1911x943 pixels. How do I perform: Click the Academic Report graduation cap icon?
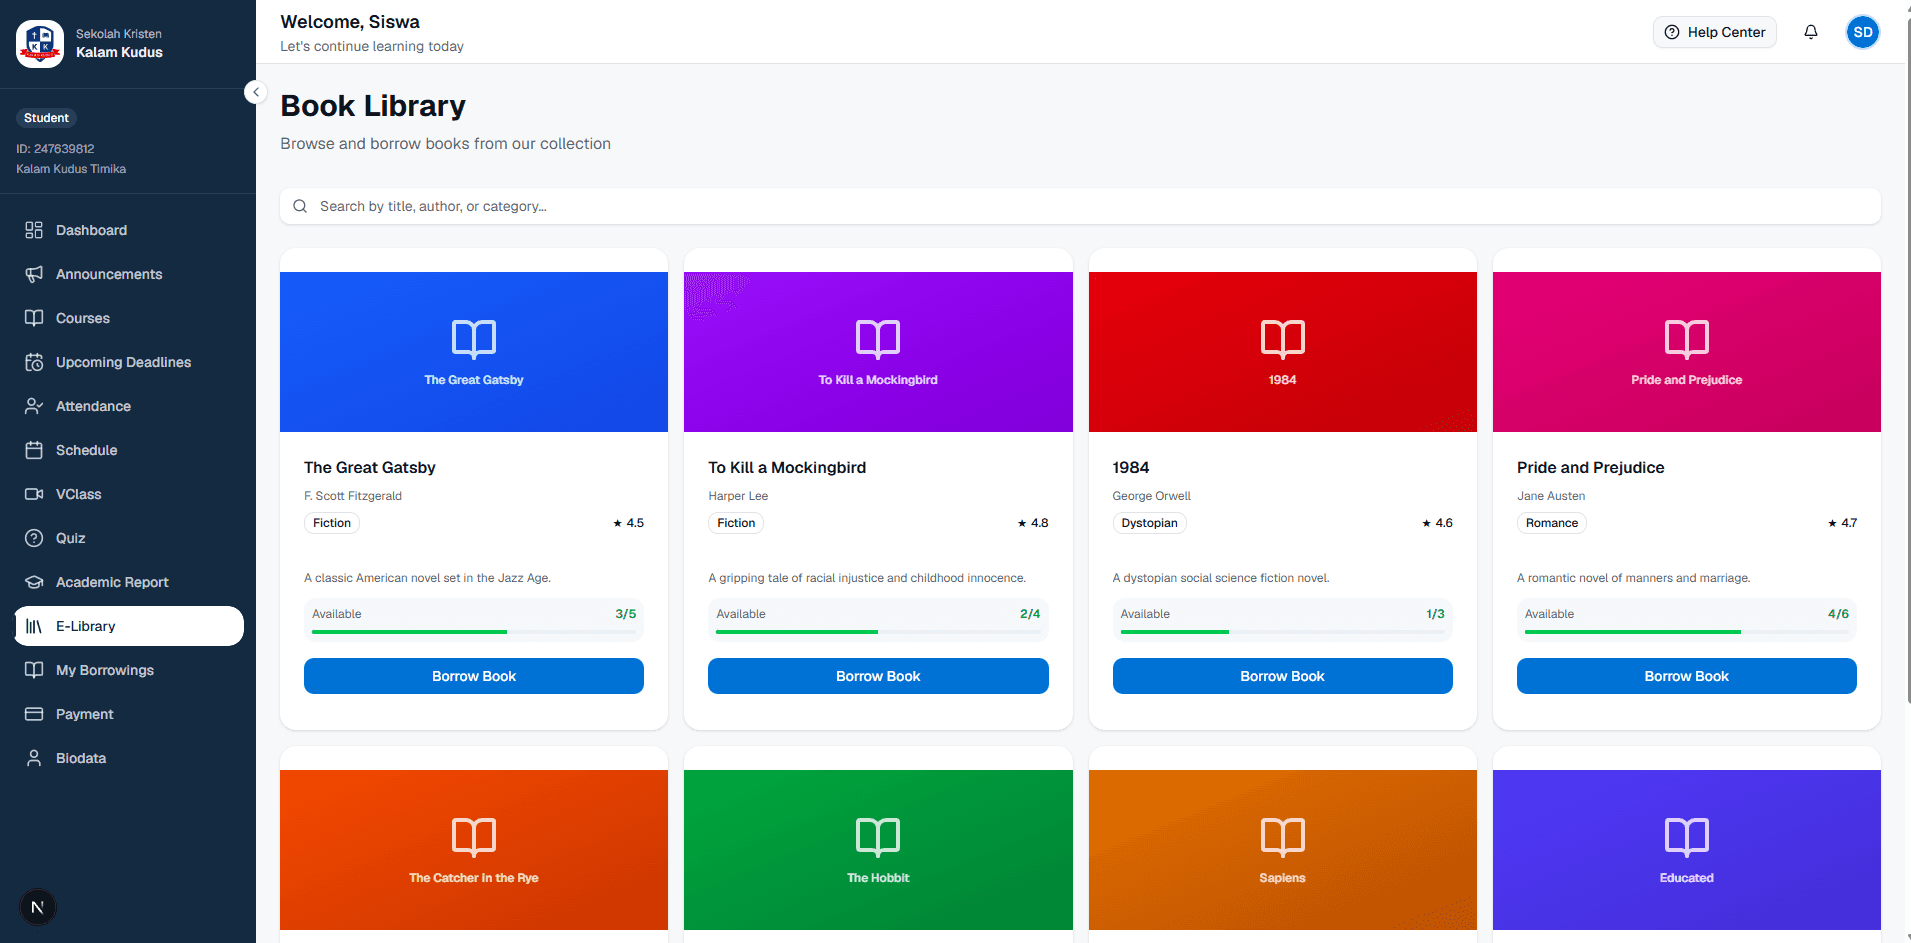pyautogui.click(x=34, y=582)
